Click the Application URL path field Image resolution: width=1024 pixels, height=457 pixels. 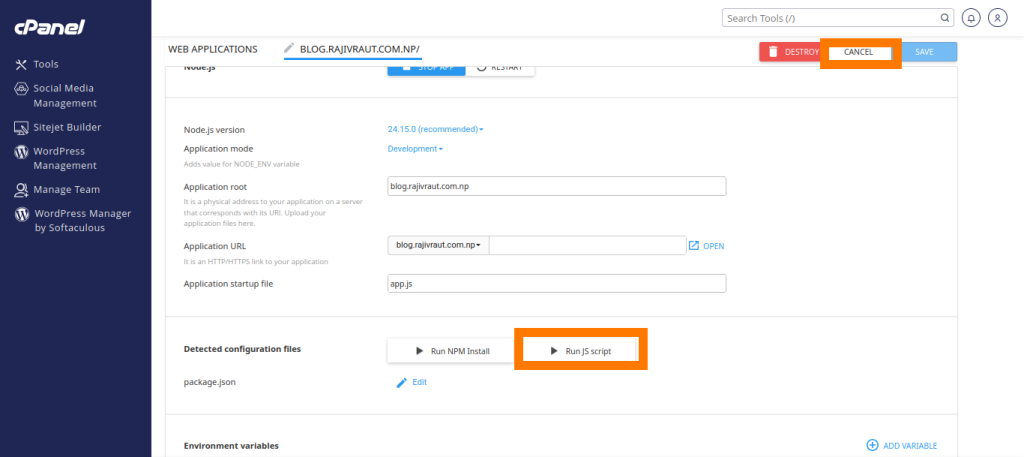[587, 245]
